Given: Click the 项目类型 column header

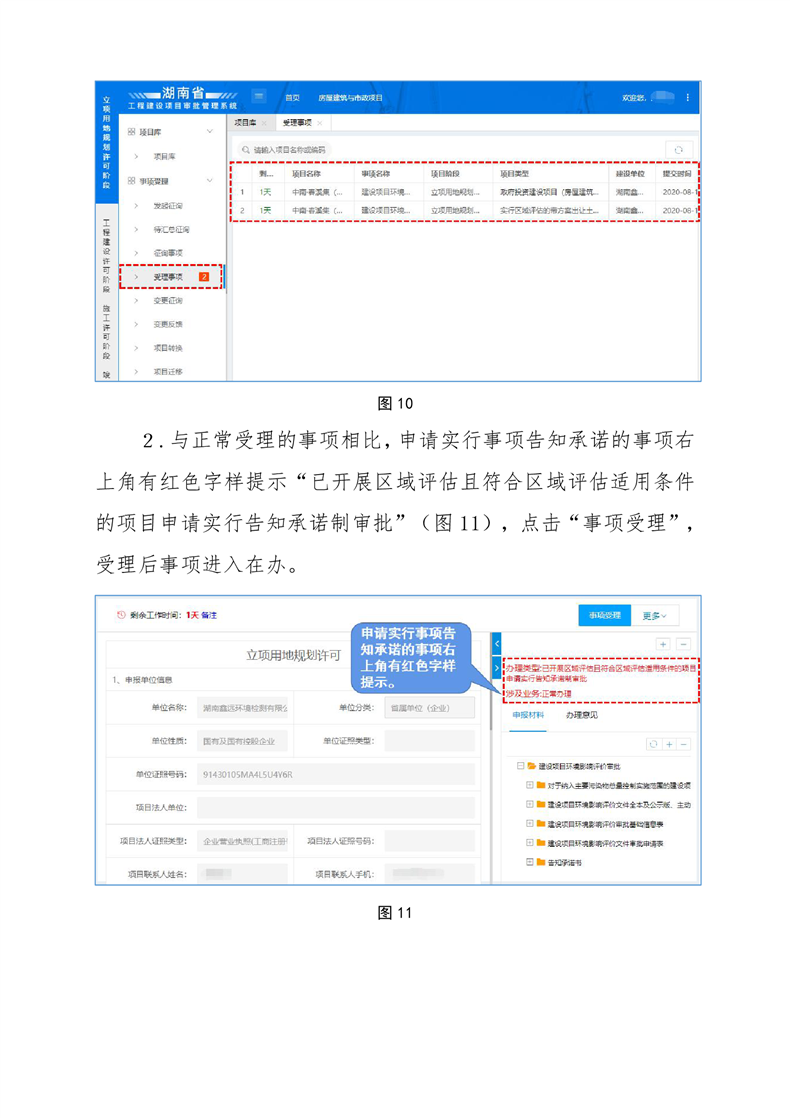Looking at the screenshot, I should [x=514, y=174].
